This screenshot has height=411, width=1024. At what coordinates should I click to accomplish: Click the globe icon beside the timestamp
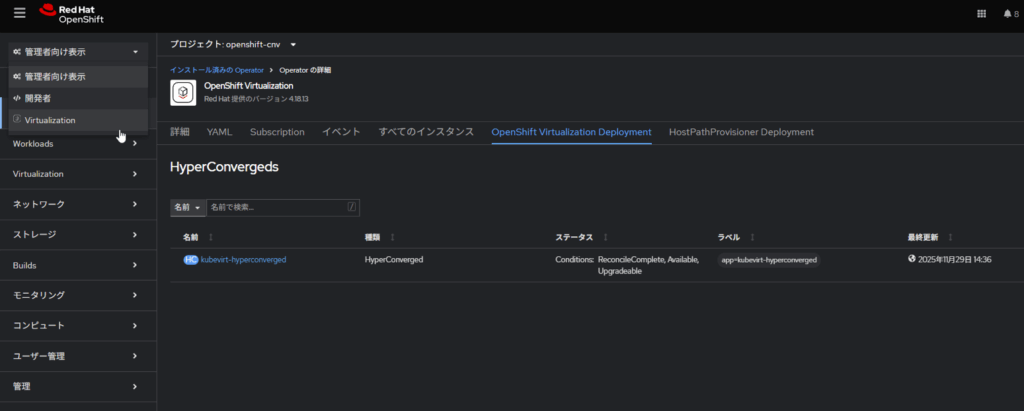click(912, 259)
